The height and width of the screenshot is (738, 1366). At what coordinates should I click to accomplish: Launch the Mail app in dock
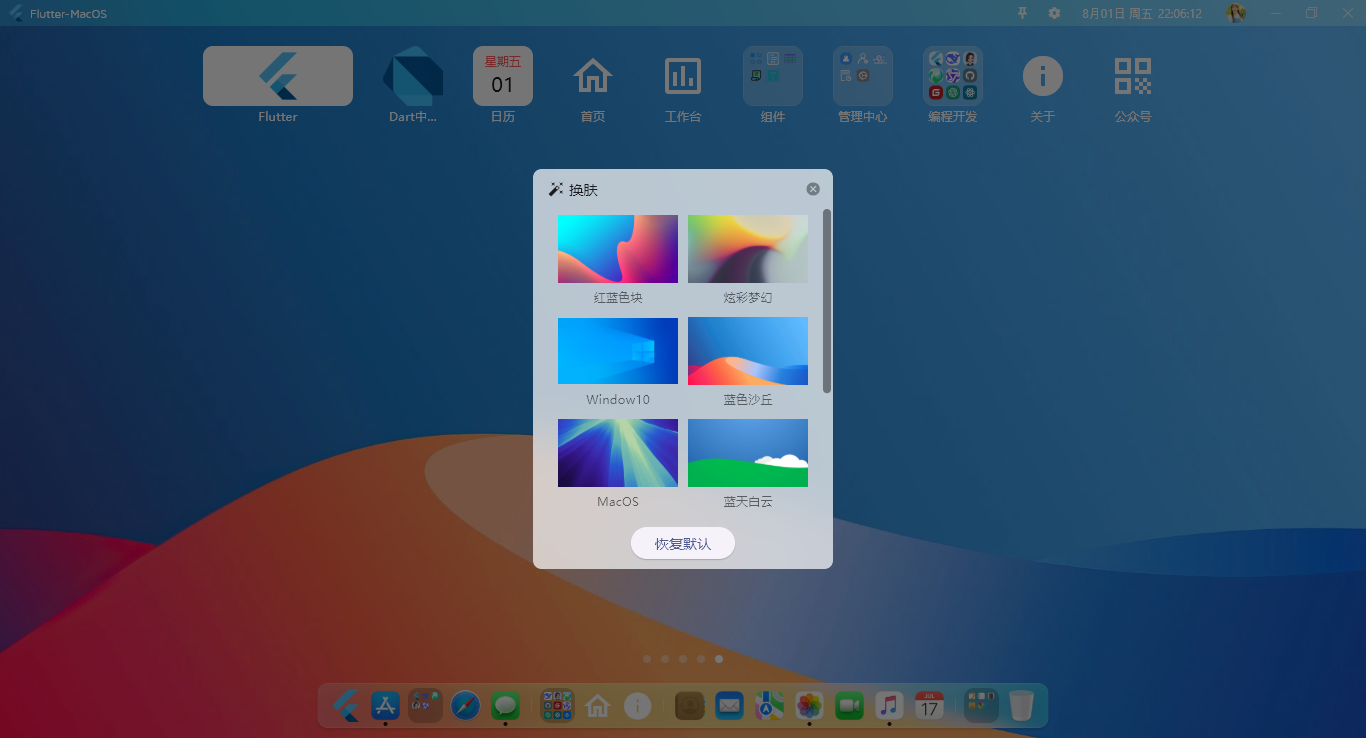coord(729,705)
